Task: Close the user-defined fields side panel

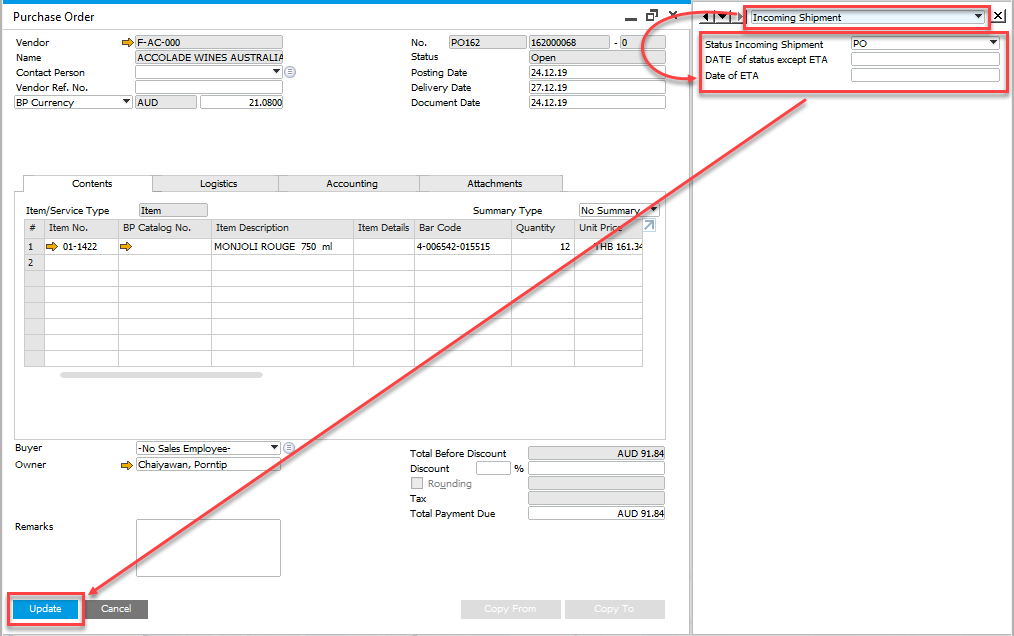Action: point(999,16)
